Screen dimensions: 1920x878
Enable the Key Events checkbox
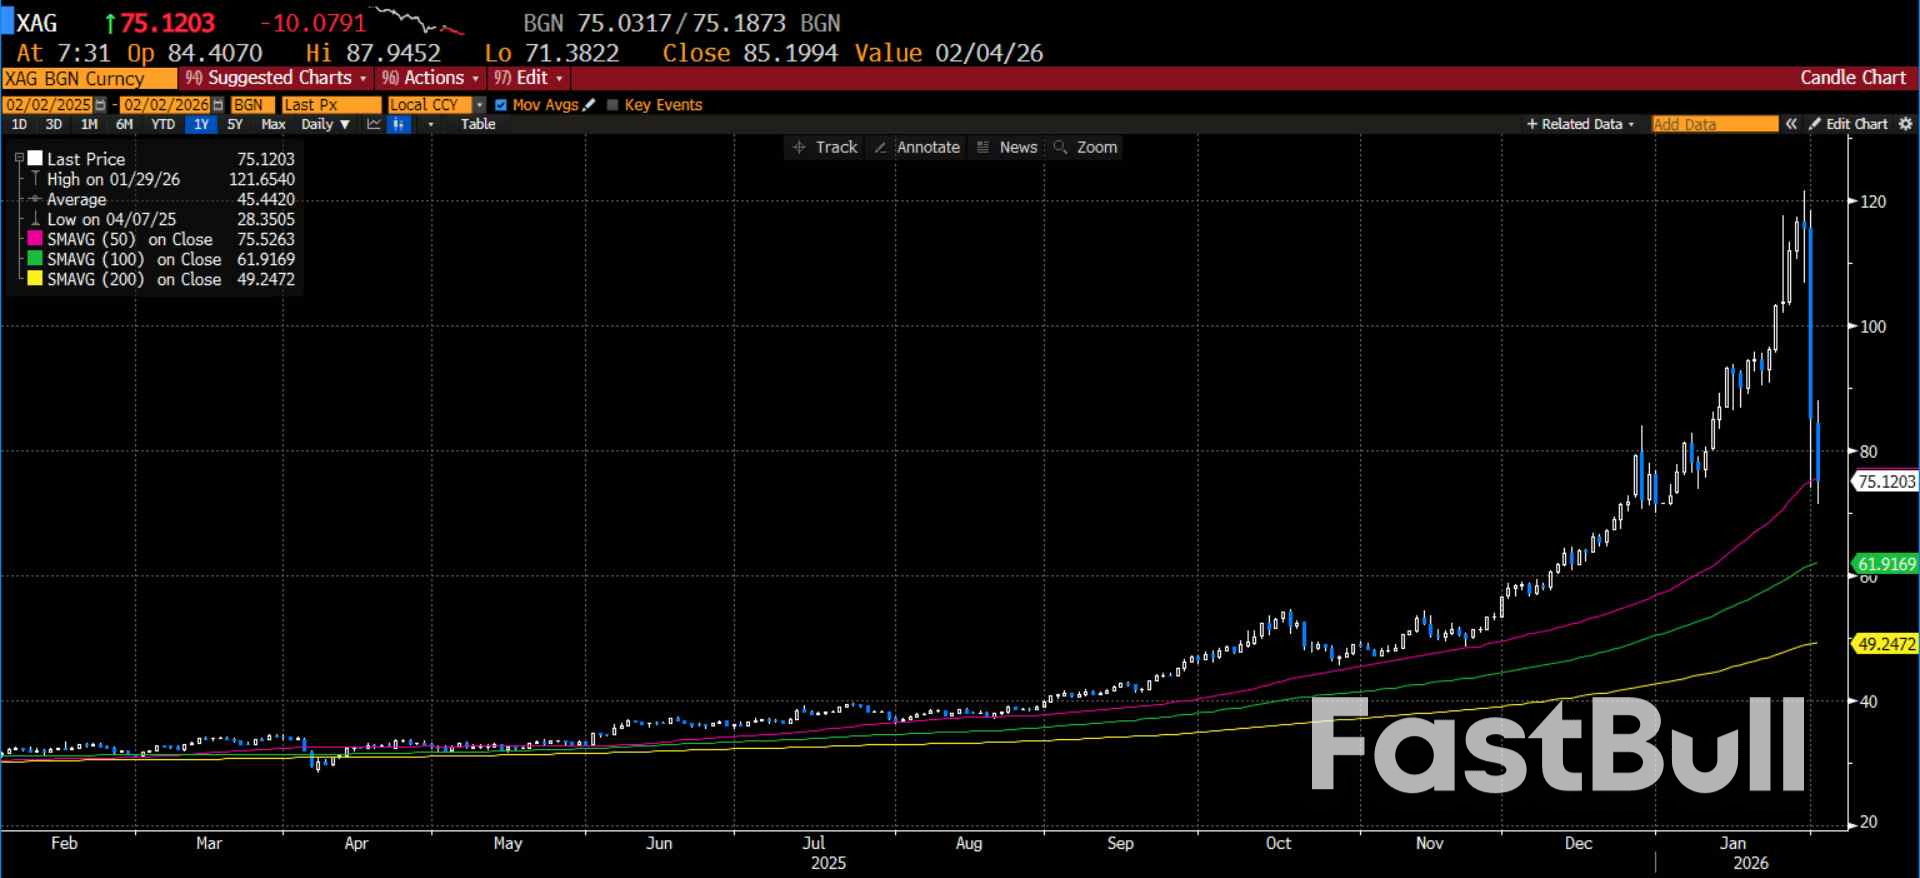pyautogui.click(x=613, y=105)
